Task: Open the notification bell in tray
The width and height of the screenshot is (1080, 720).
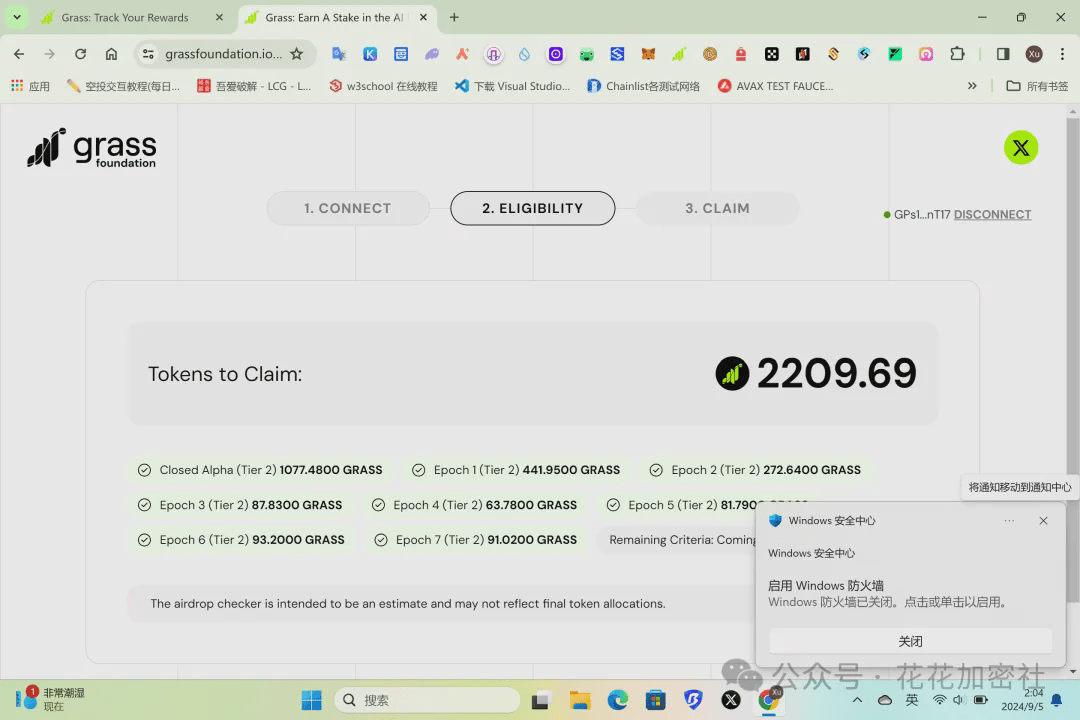Action: pos(1056,700)
